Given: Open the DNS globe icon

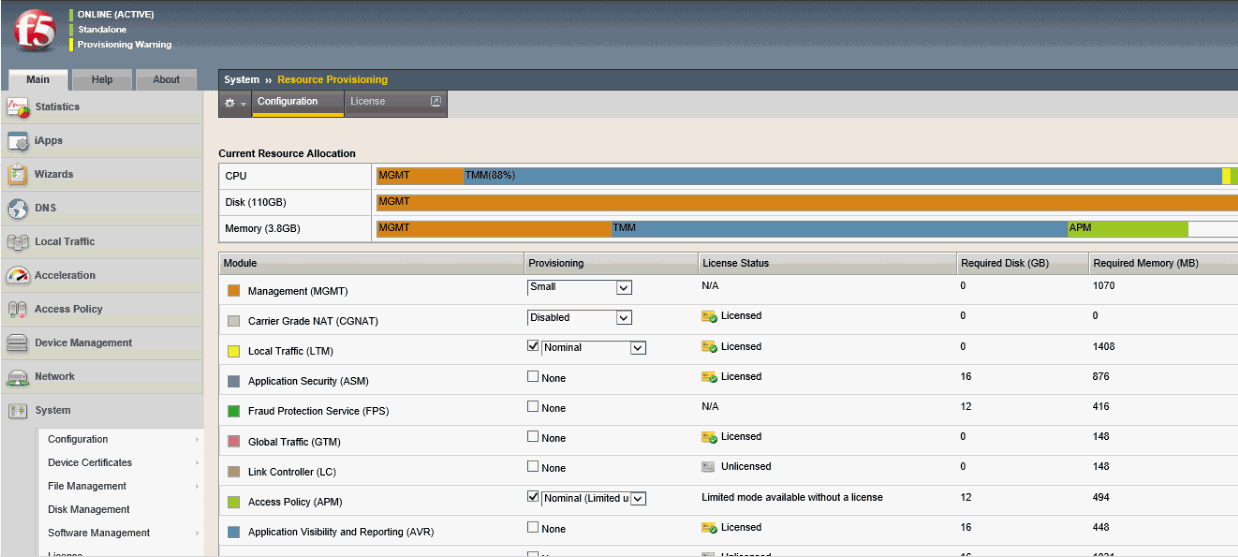Looking at the screenshot, I should 18,209.
